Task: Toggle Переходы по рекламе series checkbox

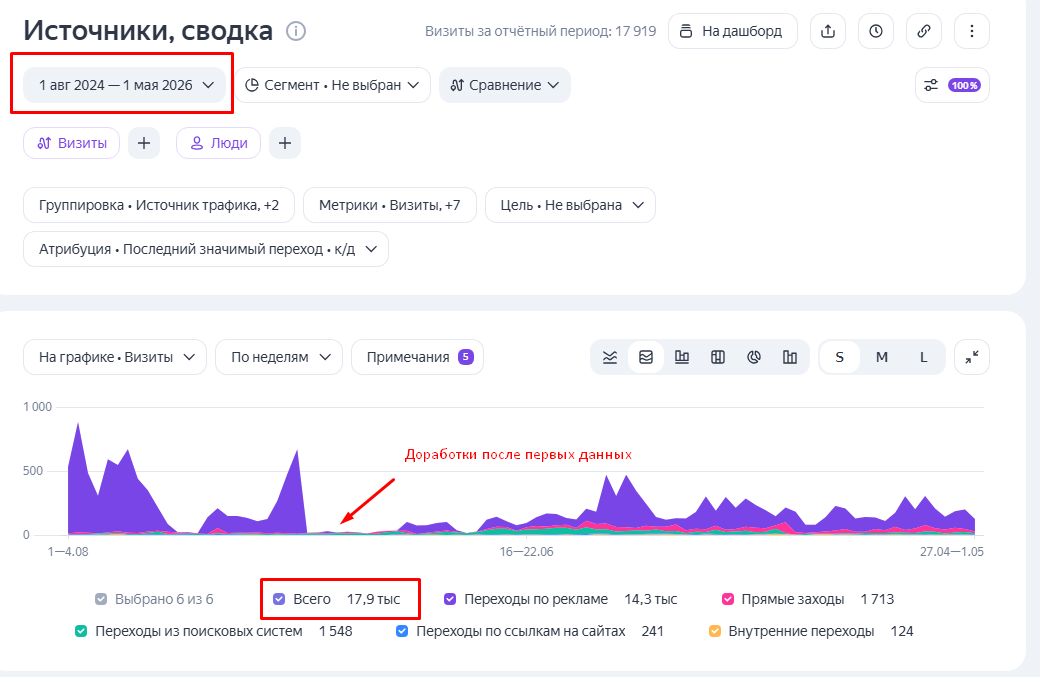Action: (x=450, y=599)
